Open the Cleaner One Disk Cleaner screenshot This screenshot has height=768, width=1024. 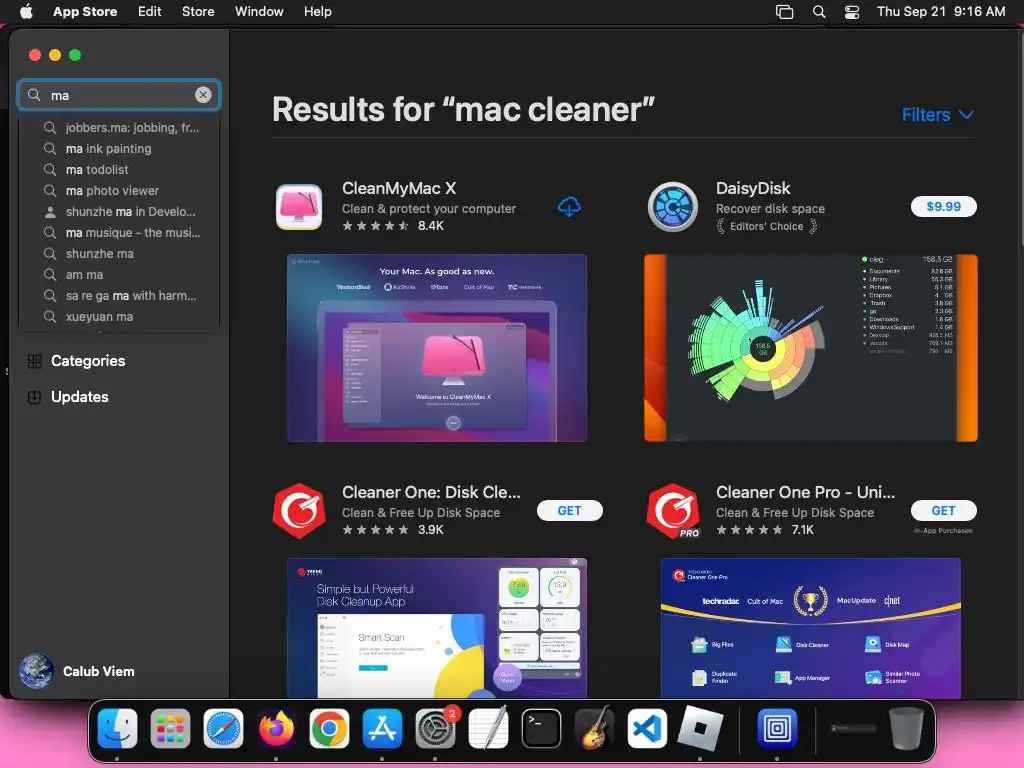437,628
